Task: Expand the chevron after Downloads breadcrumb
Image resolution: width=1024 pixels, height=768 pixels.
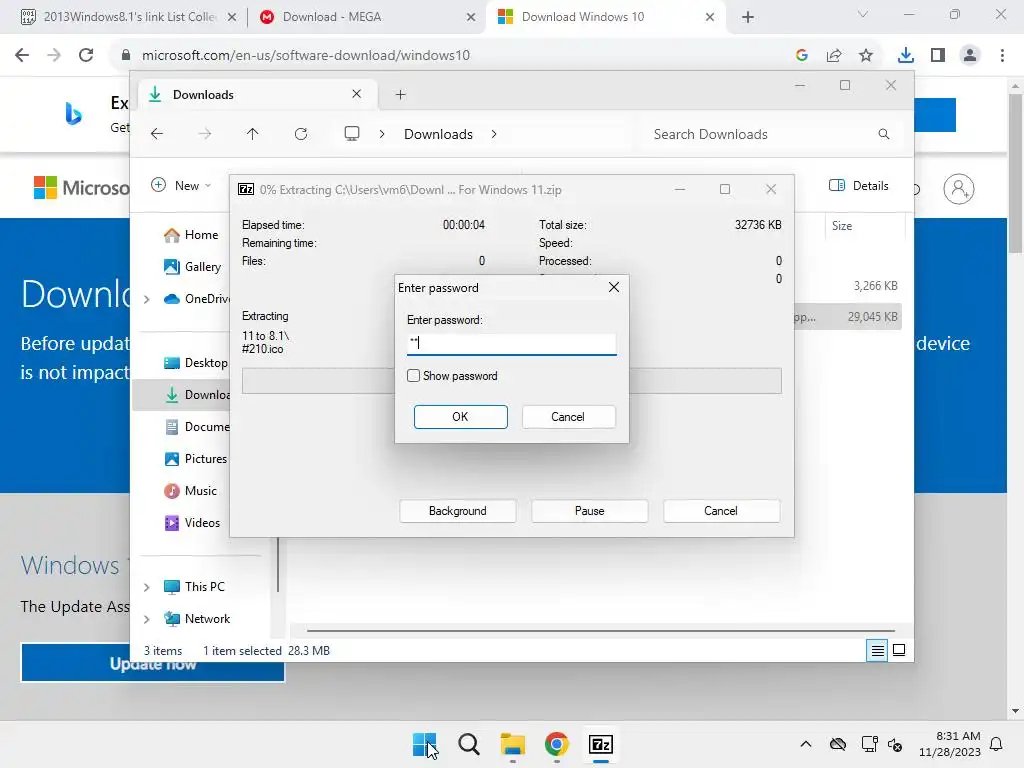Action: [494, 134]
